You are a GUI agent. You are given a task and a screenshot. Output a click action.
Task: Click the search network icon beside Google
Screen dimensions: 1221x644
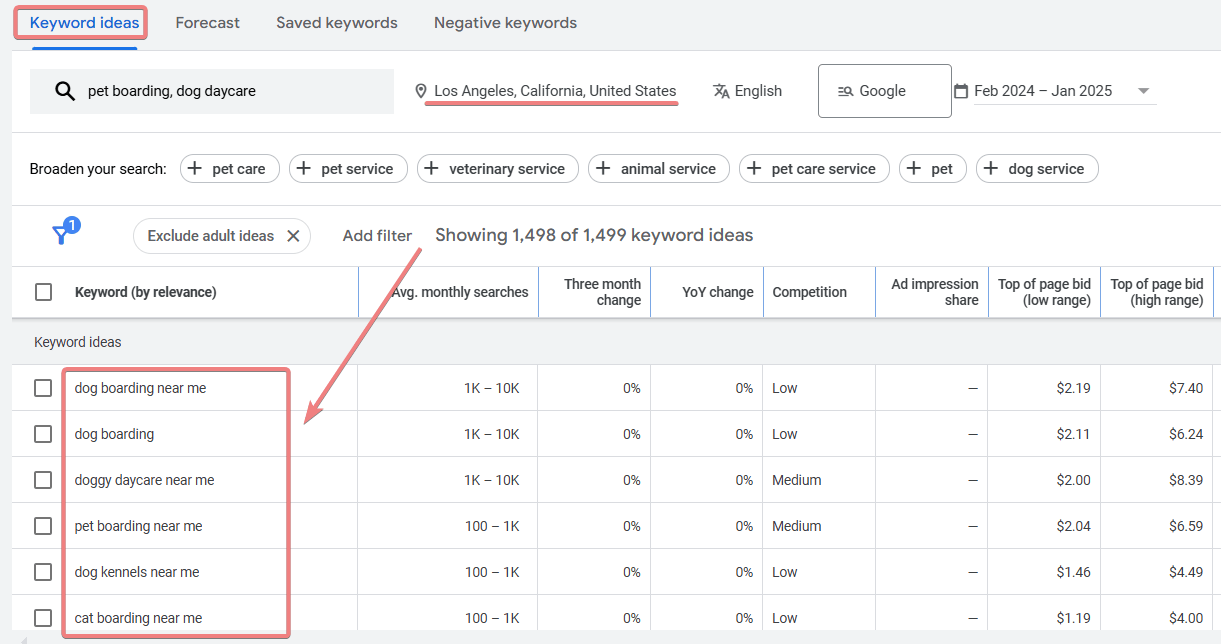[846, 91]
